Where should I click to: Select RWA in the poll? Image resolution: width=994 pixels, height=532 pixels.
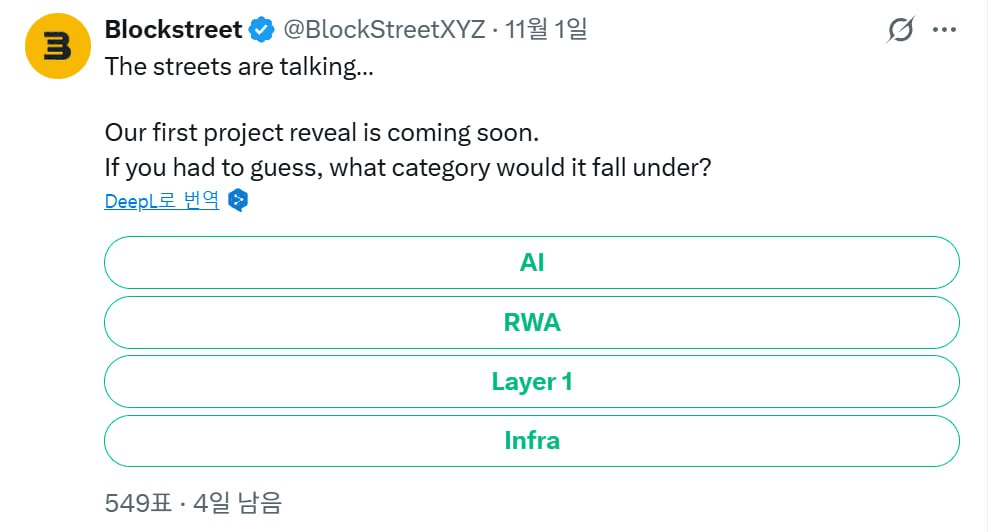click(531, 322)
